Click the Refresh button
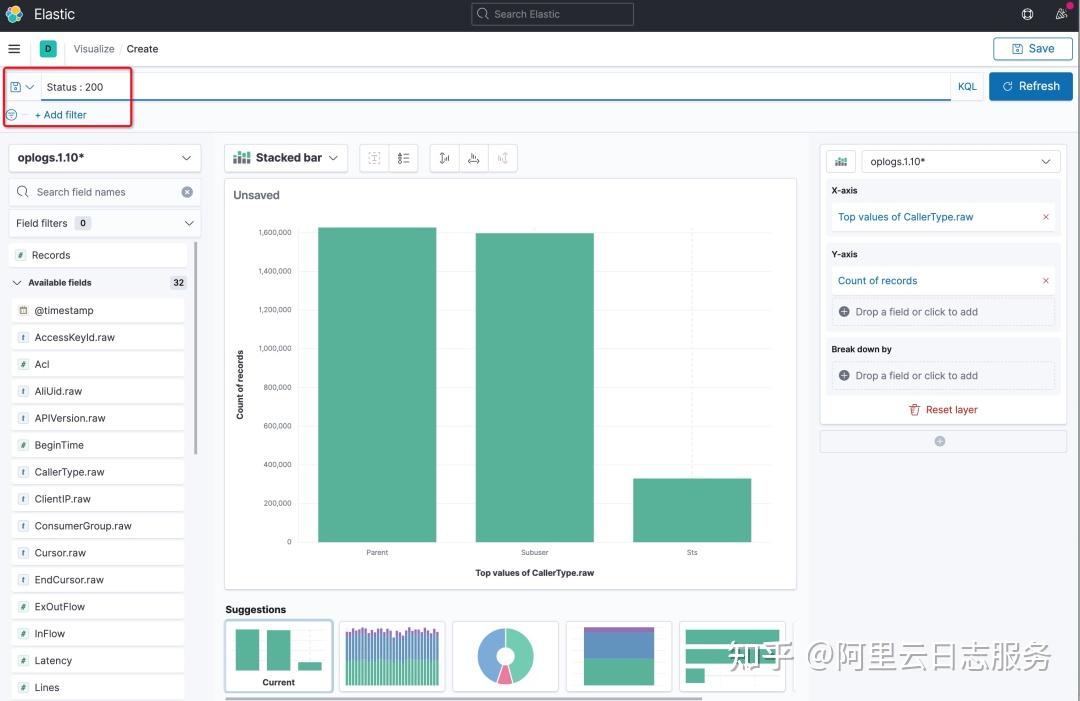The width and height of the screenshot is (1080, 701). 1030,86
